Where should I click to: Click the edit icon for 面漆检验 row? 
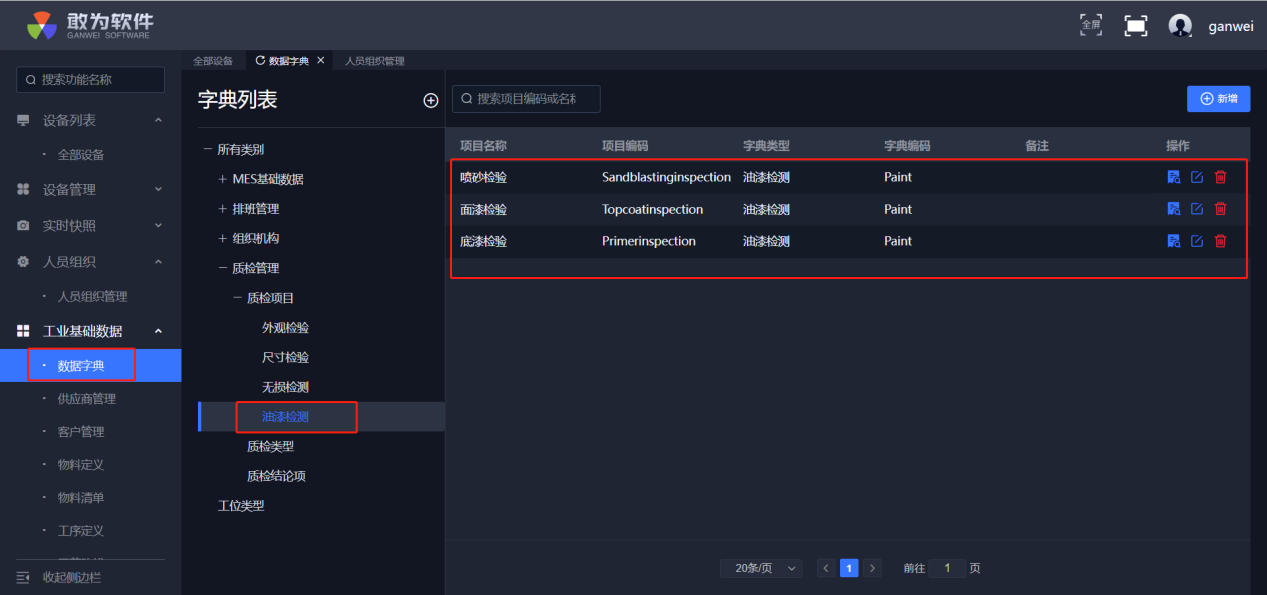(x=1197, y=209)
